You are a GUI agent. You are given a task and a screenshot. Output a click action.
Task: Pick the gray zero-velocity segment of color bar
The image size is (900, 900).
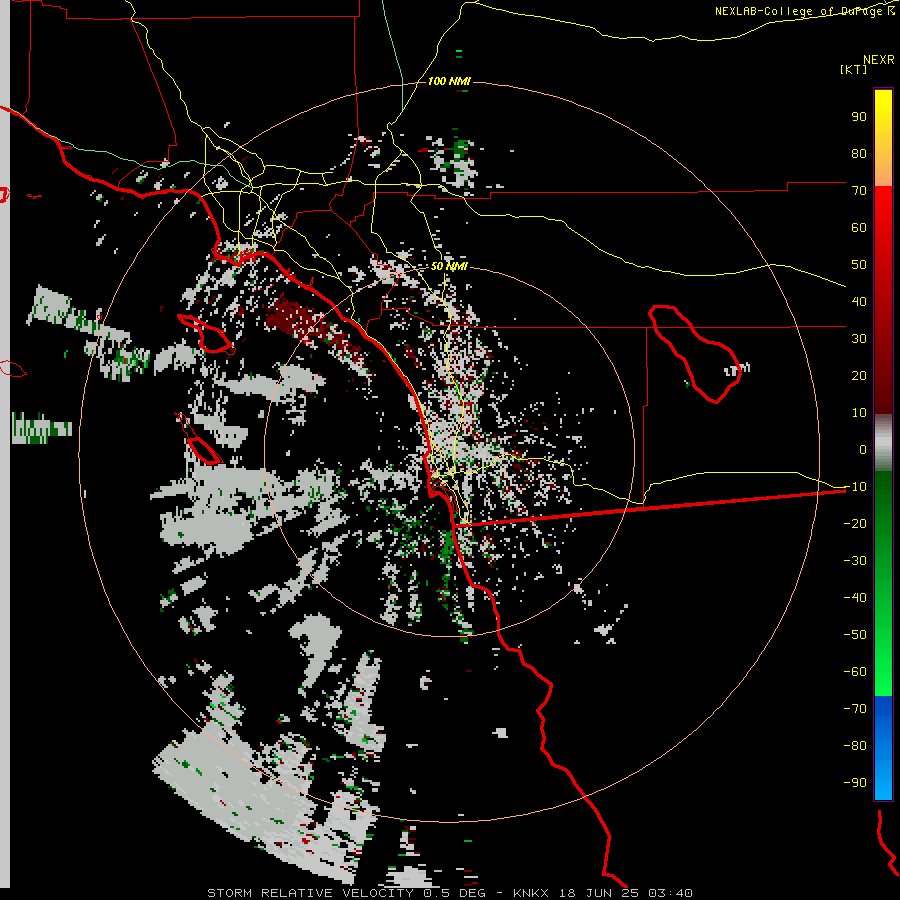coord(883,443)
